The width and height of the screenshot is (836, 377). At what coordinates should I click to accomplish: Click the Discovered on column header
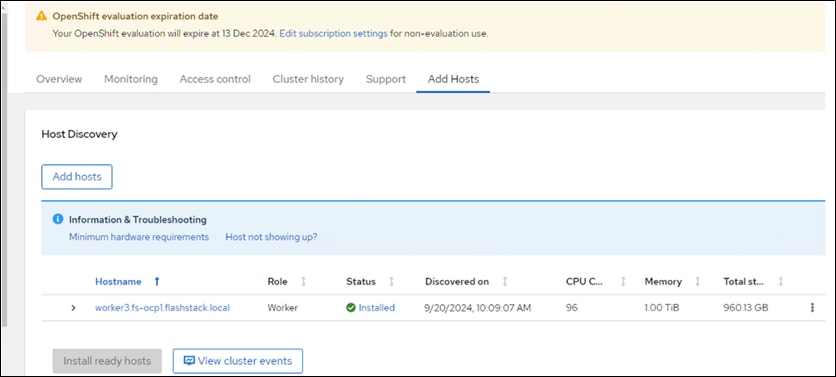tap(457, 282)
